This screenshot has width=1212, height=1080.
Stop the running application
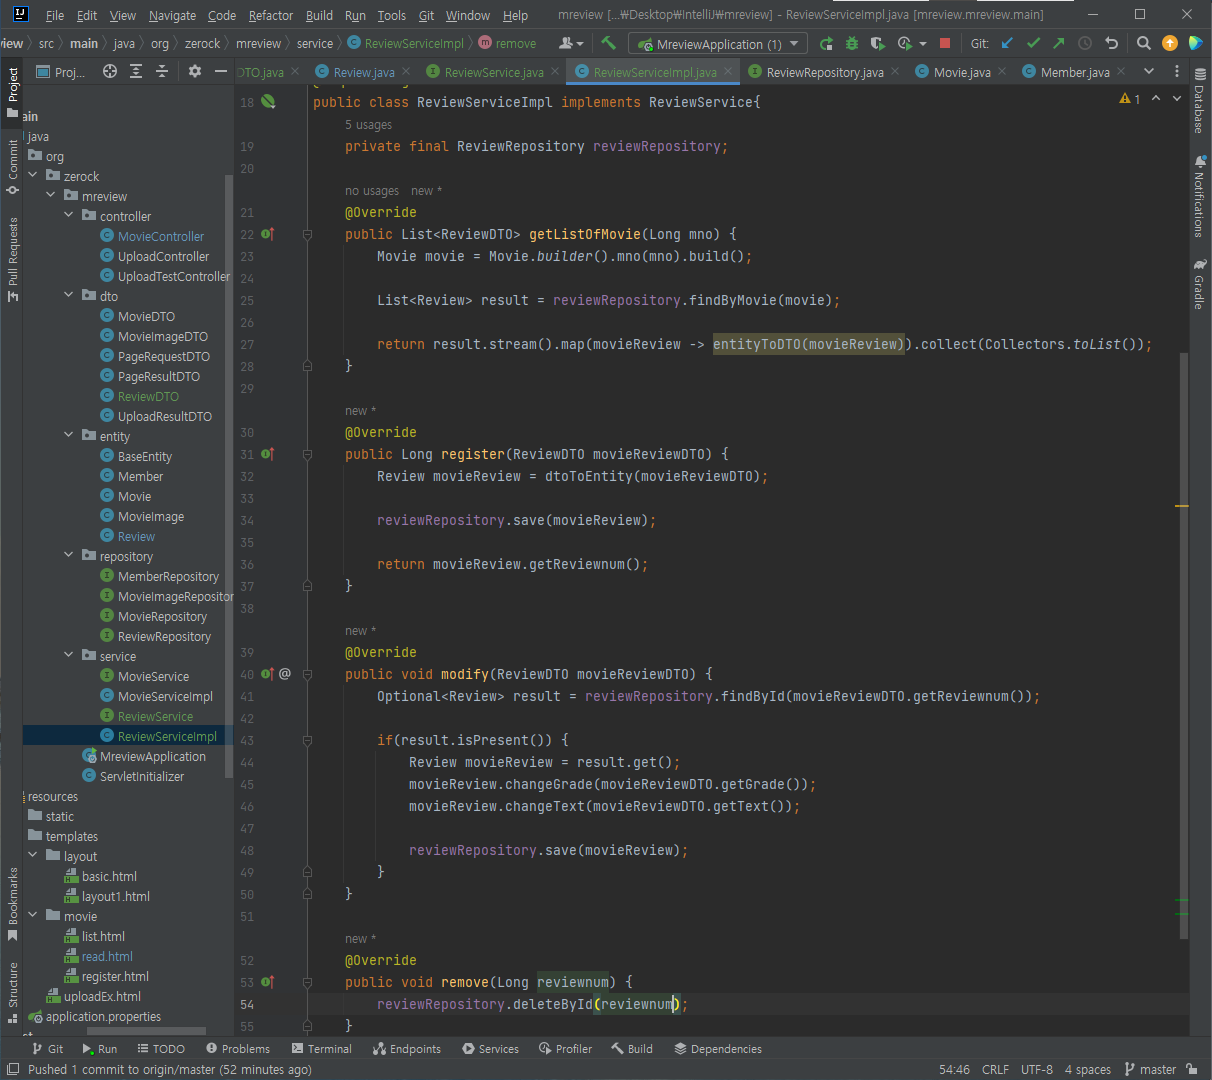(945, 43)
